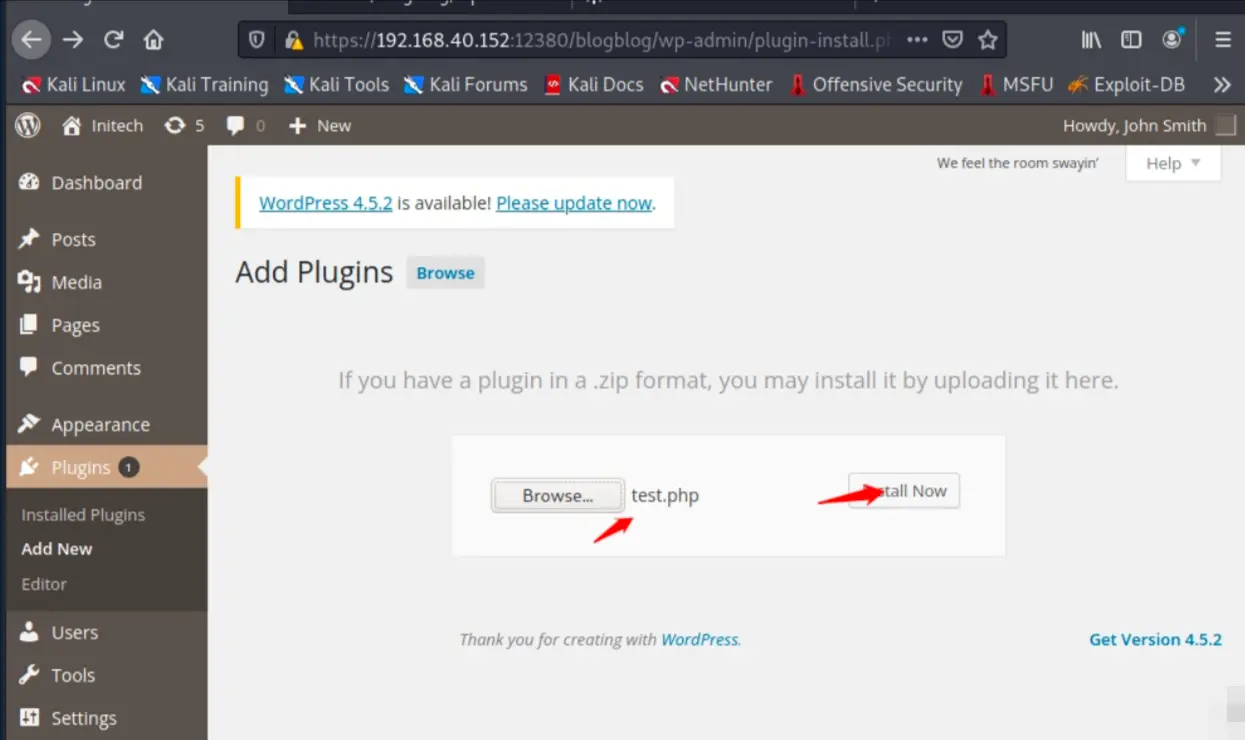The image size is (1245, 740).
Task: Click the insecure connection padlock warning icon
Action: 293,41
